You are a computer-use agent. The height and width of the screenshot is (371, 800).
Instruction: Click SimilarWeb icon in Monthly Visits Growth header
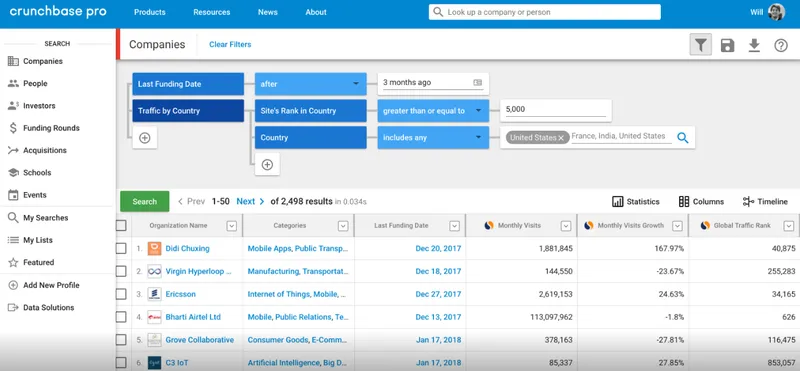pyautogui.click(x=589, y=225)
